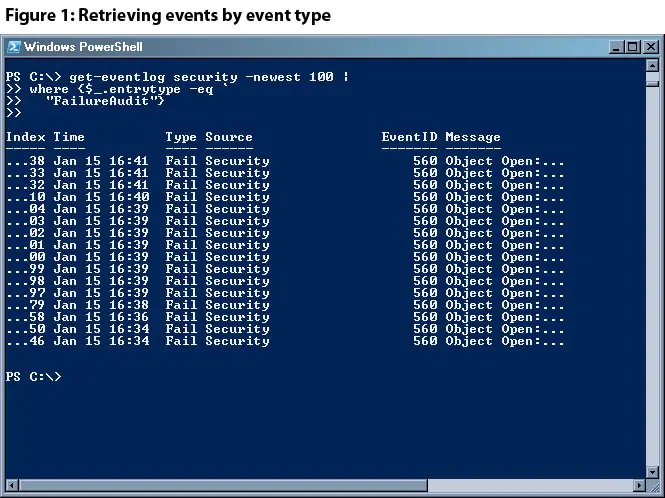Image resolution: width=665 pixels, height=498 pixels.
Task: Click the vertical scrollbar down arrow
Action: 652,472
